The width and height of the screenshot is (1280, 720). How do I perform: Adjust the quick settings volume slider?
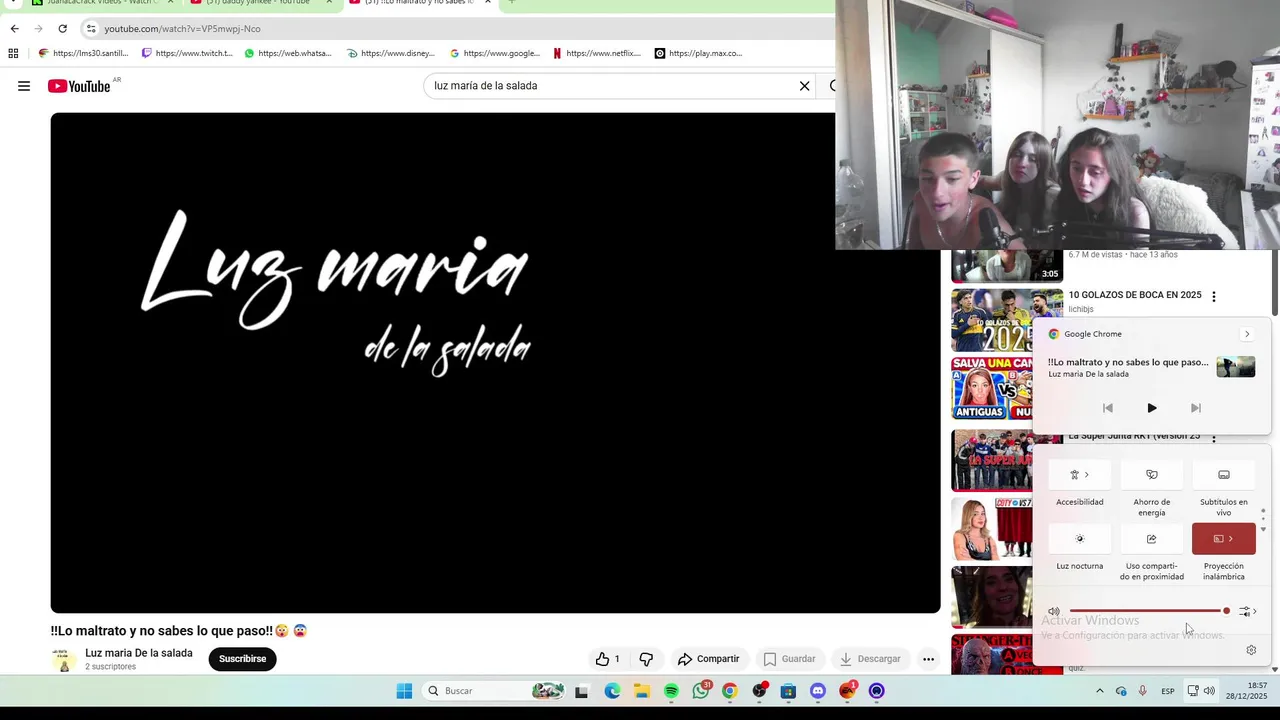click(1148, 611)
